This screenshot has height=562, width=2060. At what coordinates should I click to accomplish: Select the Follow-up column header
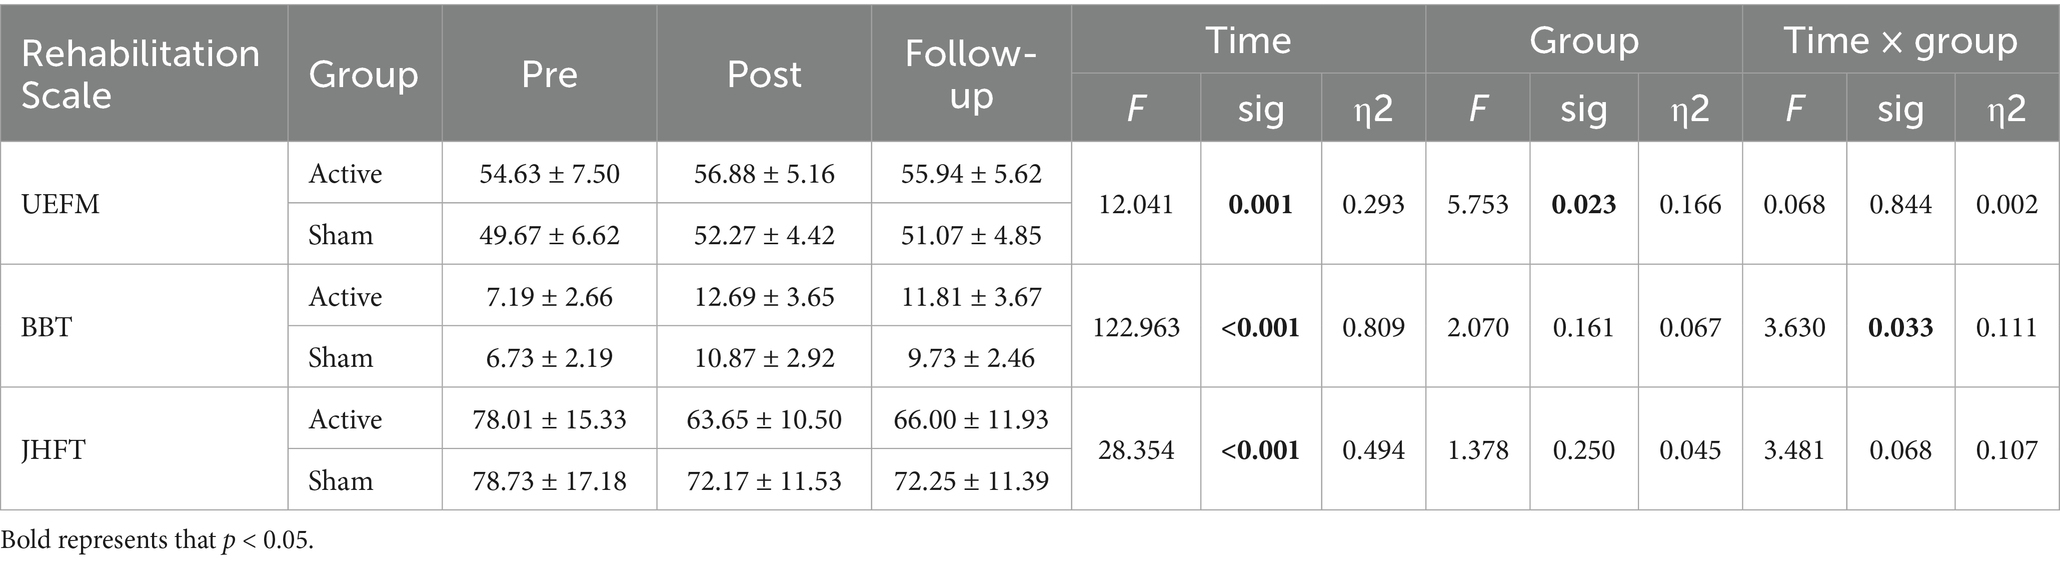point(970,74)
